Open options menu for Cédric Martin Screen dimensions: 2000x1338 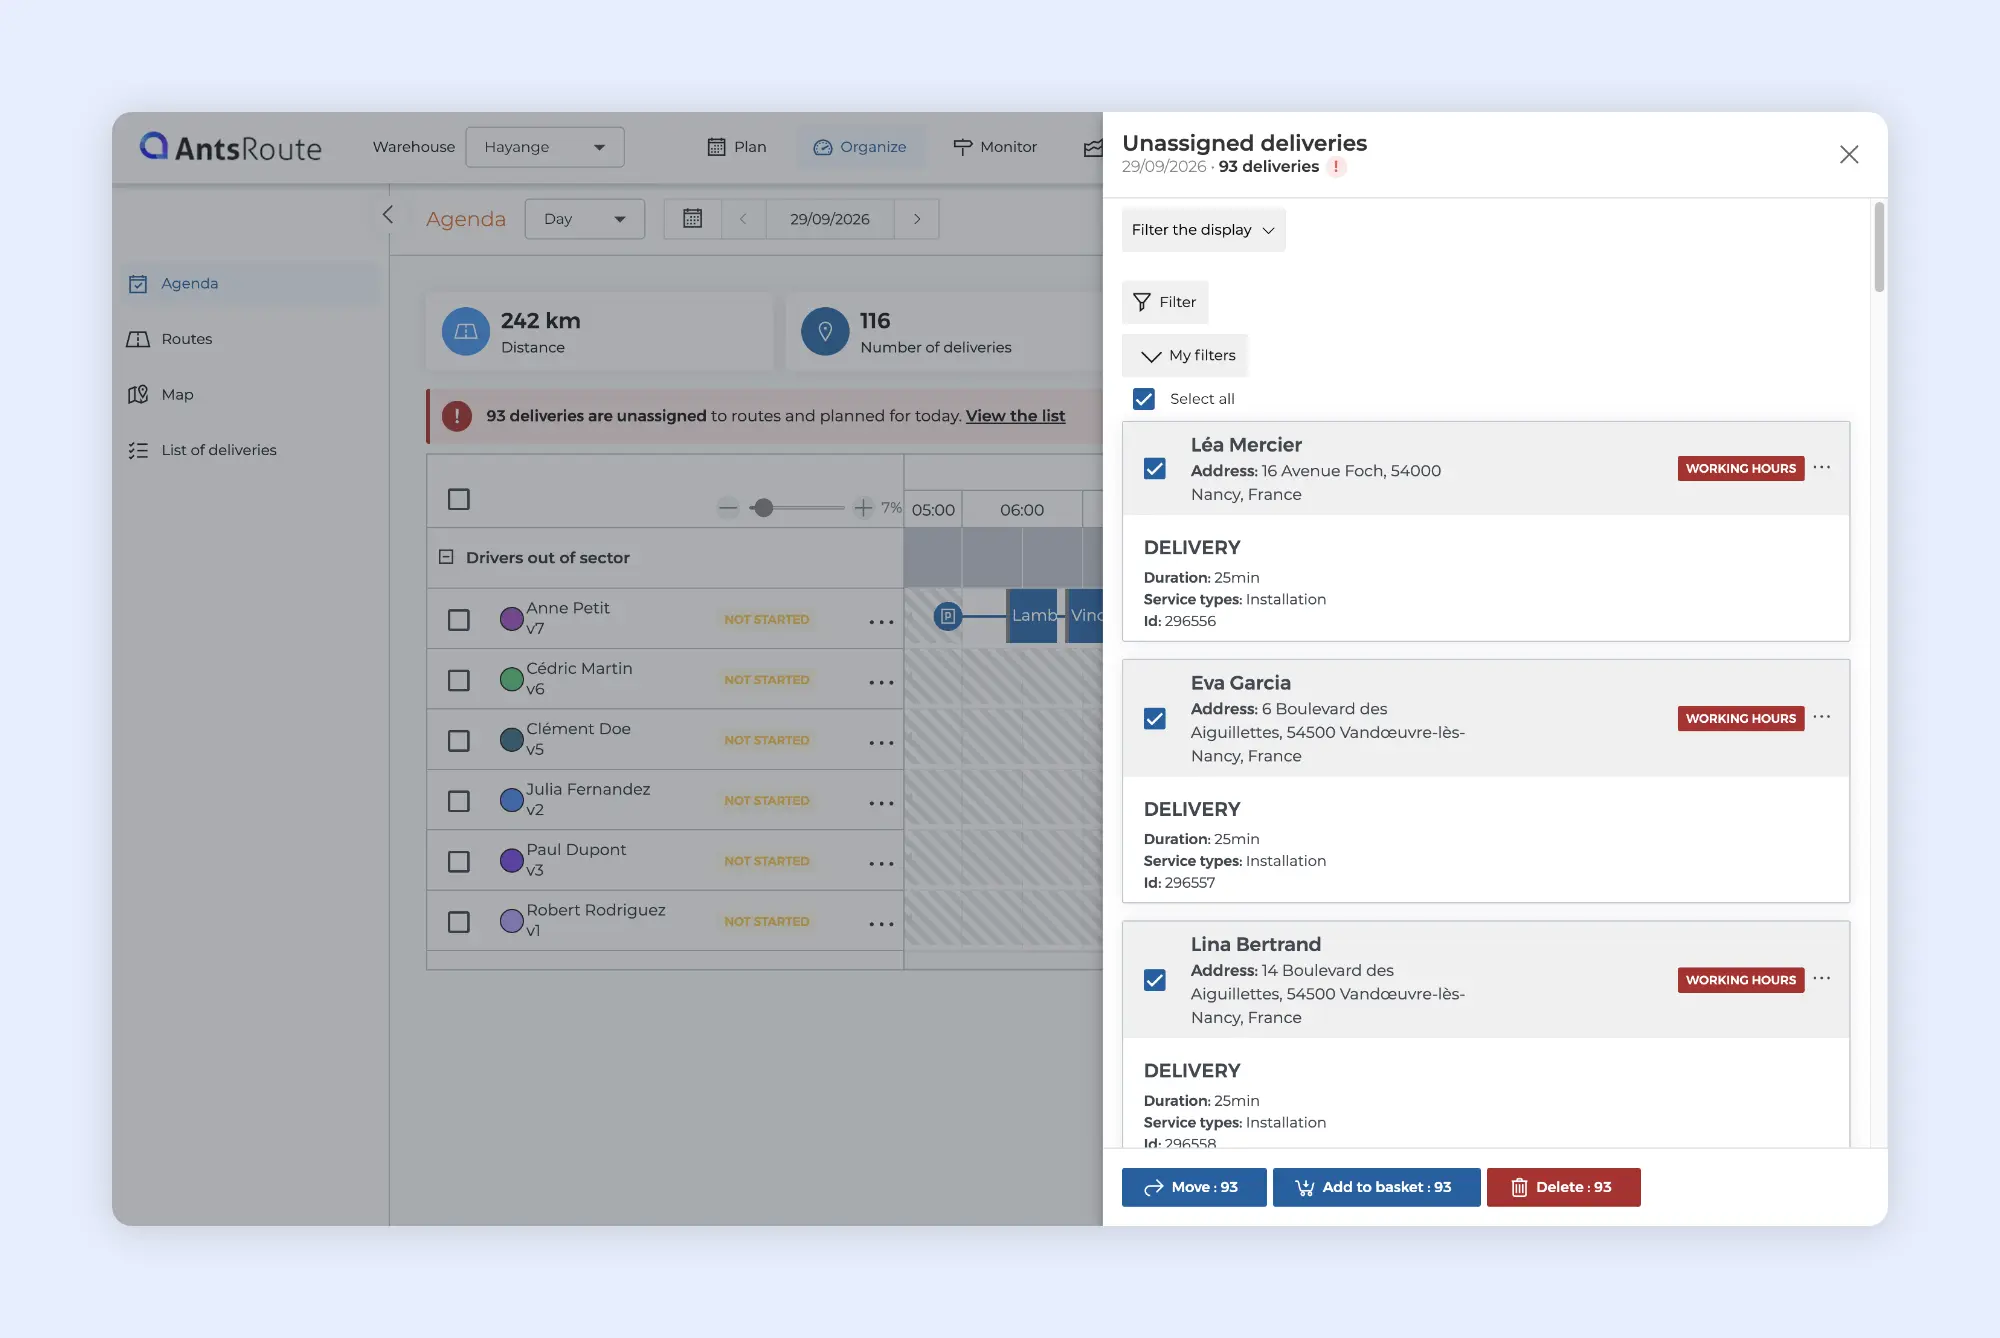(881, 683)
